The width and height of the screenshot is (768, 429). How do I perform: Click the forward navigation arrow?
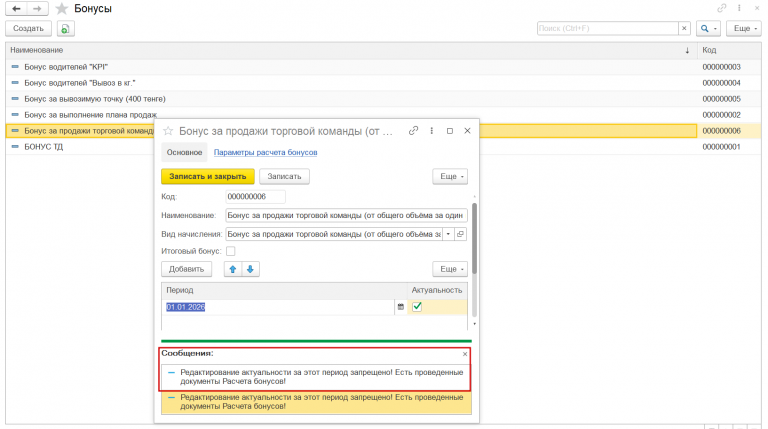coord(37,8)
